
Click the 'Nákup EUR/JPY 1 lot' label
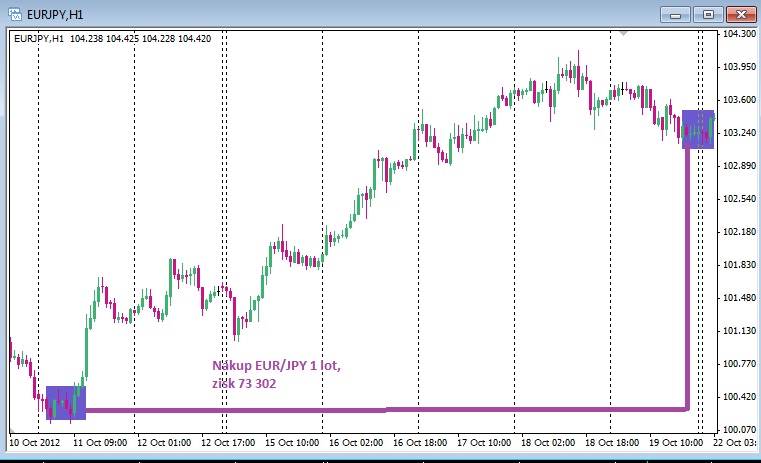(x=276, y=365)
